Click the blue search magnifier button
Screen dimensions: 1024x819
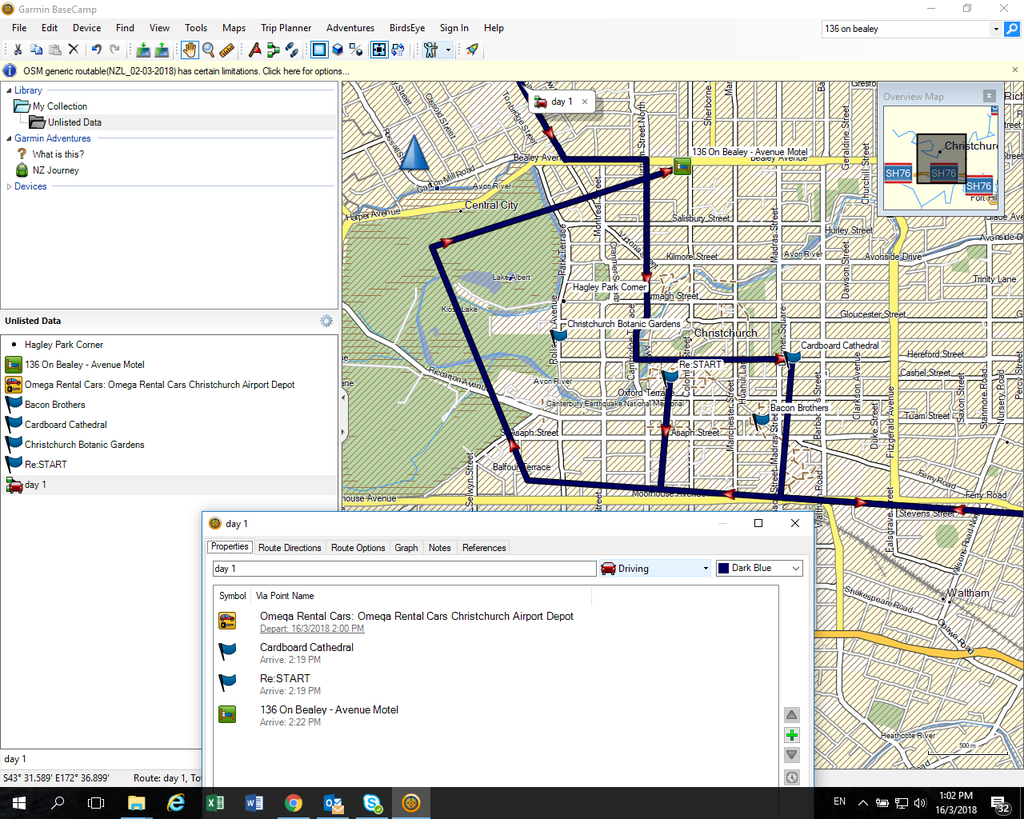click(1012, 29)
